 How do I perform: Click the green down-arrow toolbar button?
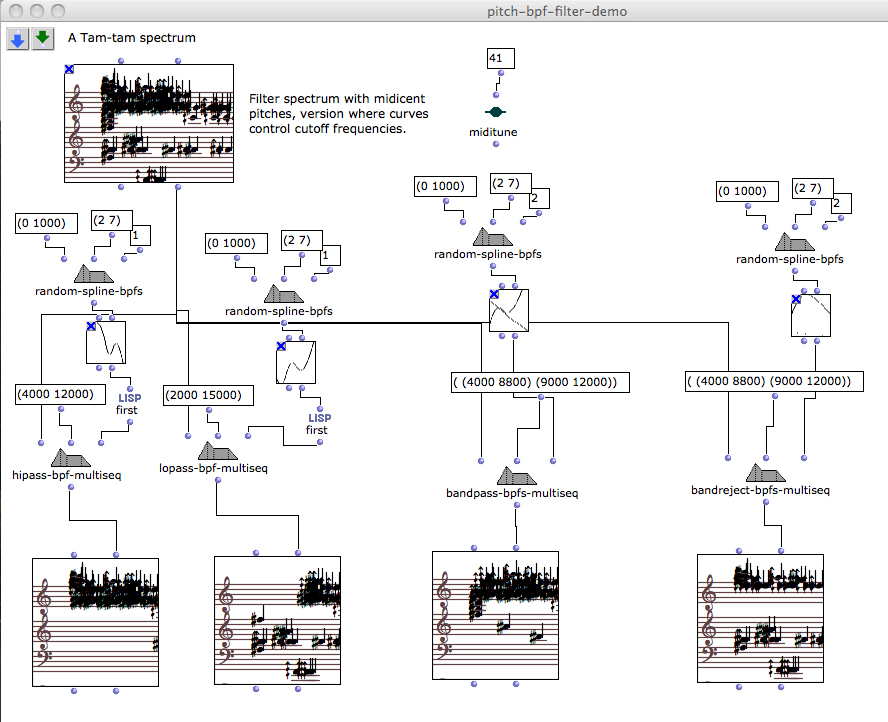(x=42, y=38)
